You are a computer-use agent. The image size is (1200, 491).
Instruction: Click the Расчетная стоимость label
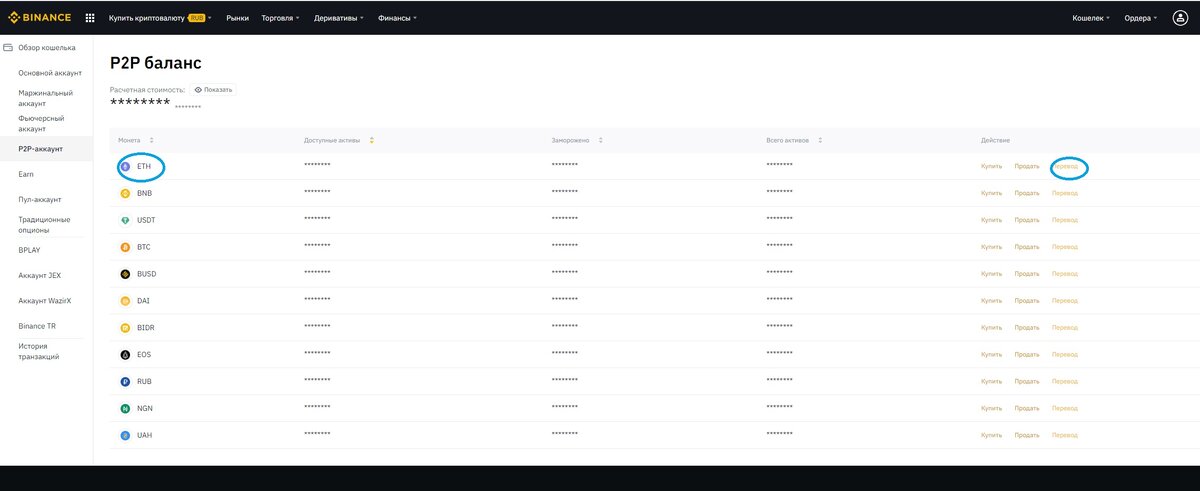pos(147,90)
